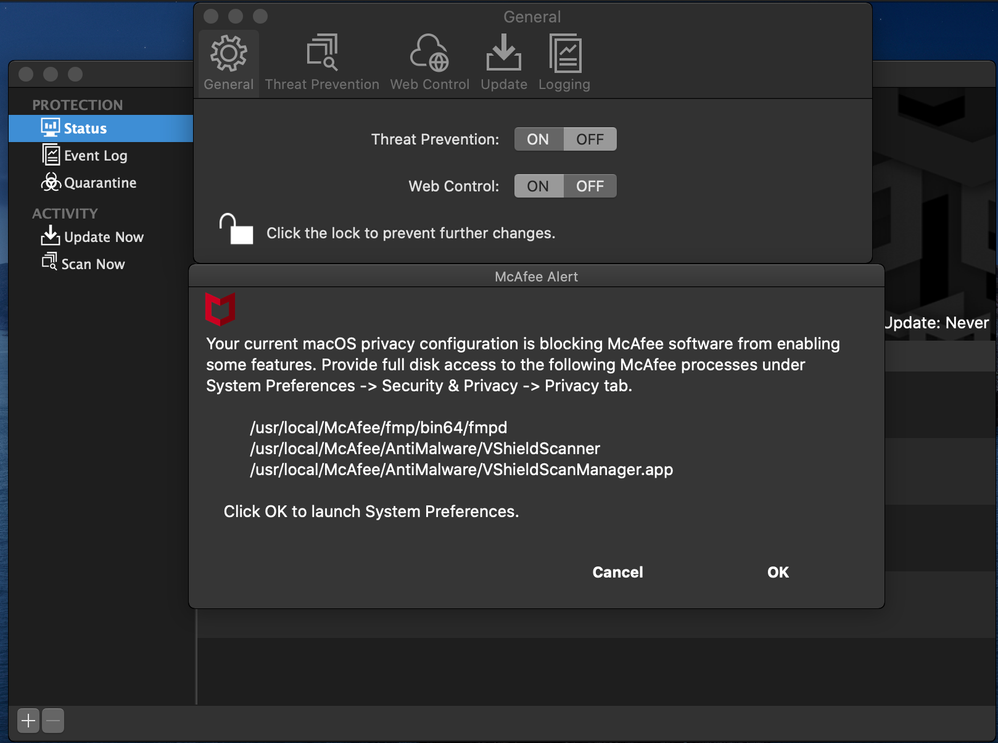Click the VShieldScanManager.app path text
The image size is (998, 743).
click(x=461, y=470)
